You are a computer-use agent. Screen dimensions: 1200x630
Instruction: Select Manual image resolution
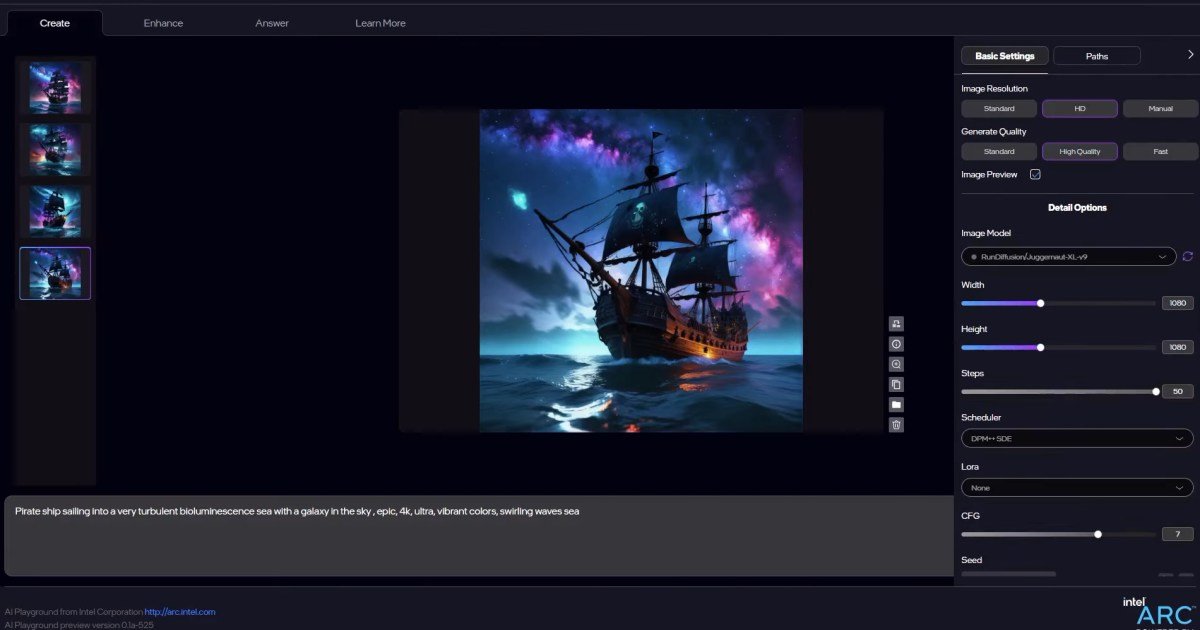click(1160, 108)
